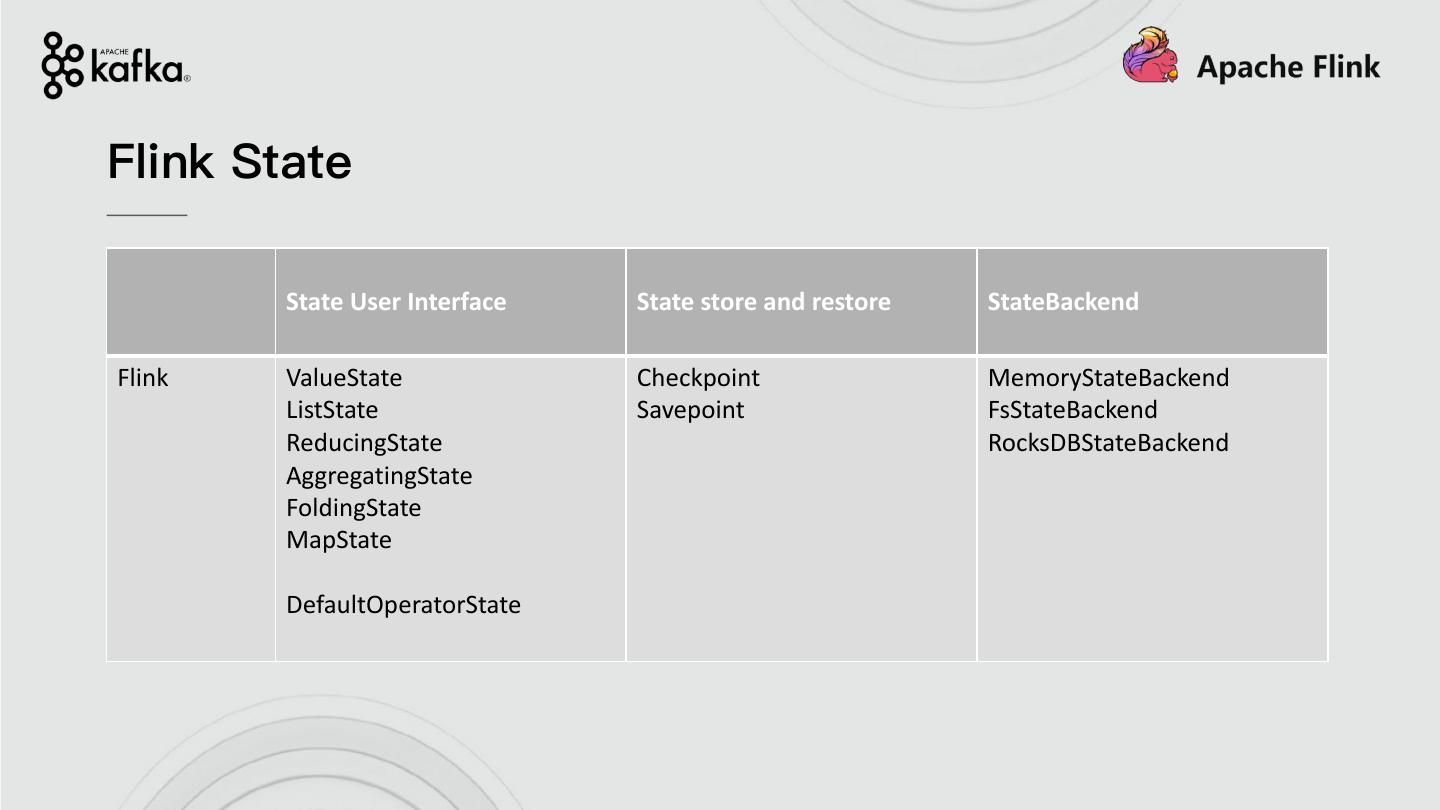Screen dimensions: 1440x810
Task: Click the State store and restore header
Action: tap(763, 302)
